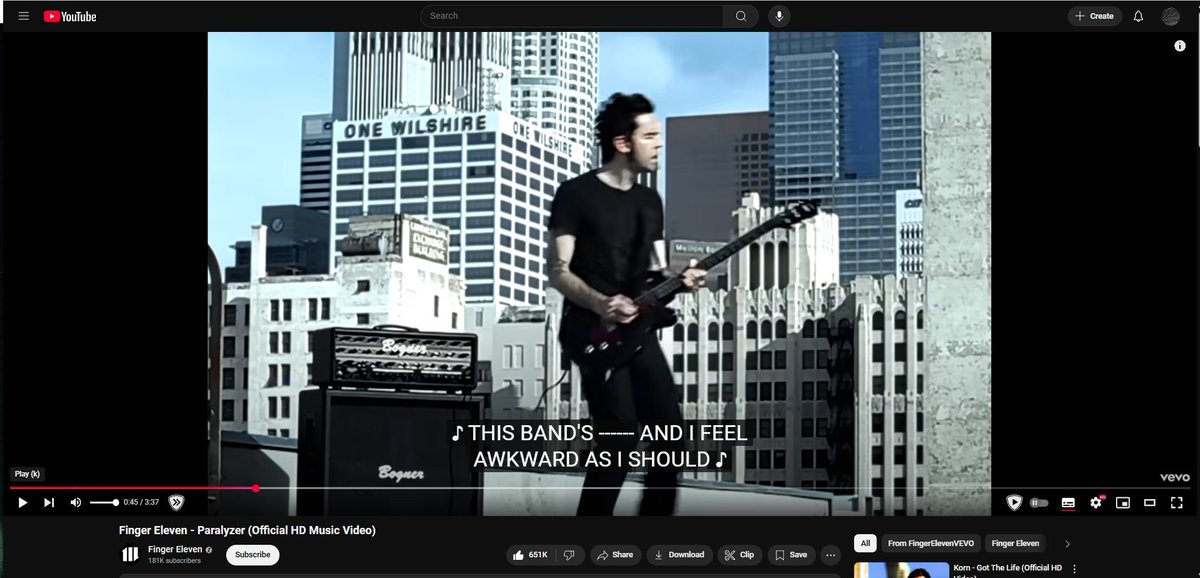This screenshot has width=1200, height=578.
Task: Share this video
Action: (613, 554)
